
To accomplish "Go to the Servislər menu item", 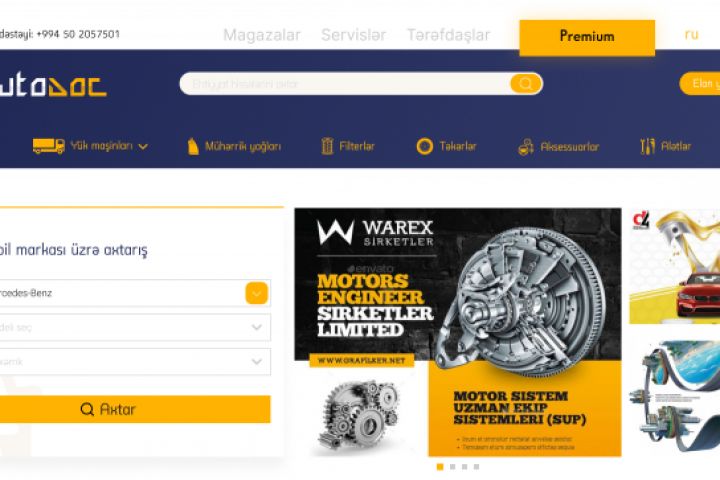I will (354, 35).
